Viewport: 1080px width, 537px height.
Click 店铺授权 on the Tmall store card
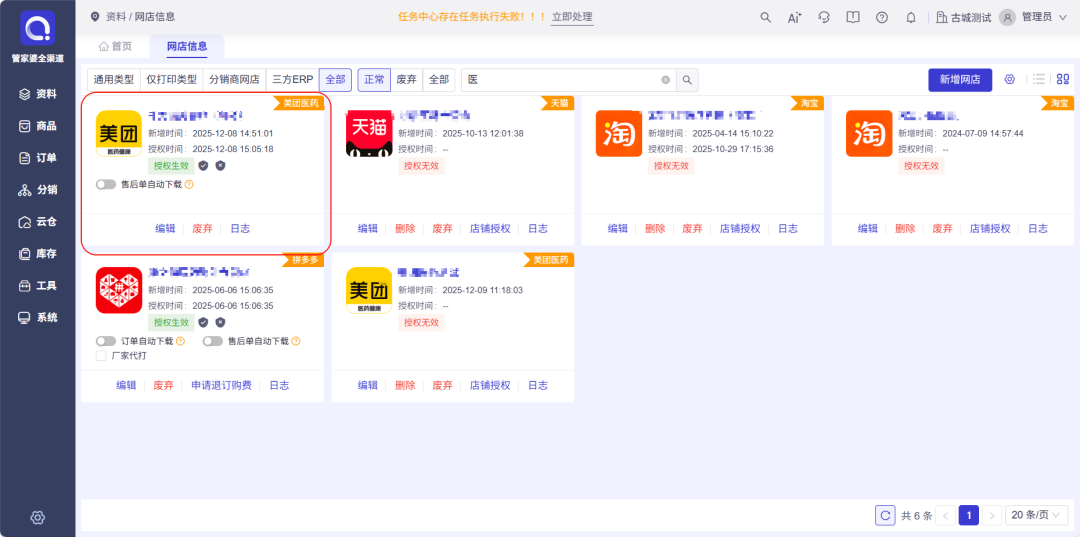tap(490, 228)
